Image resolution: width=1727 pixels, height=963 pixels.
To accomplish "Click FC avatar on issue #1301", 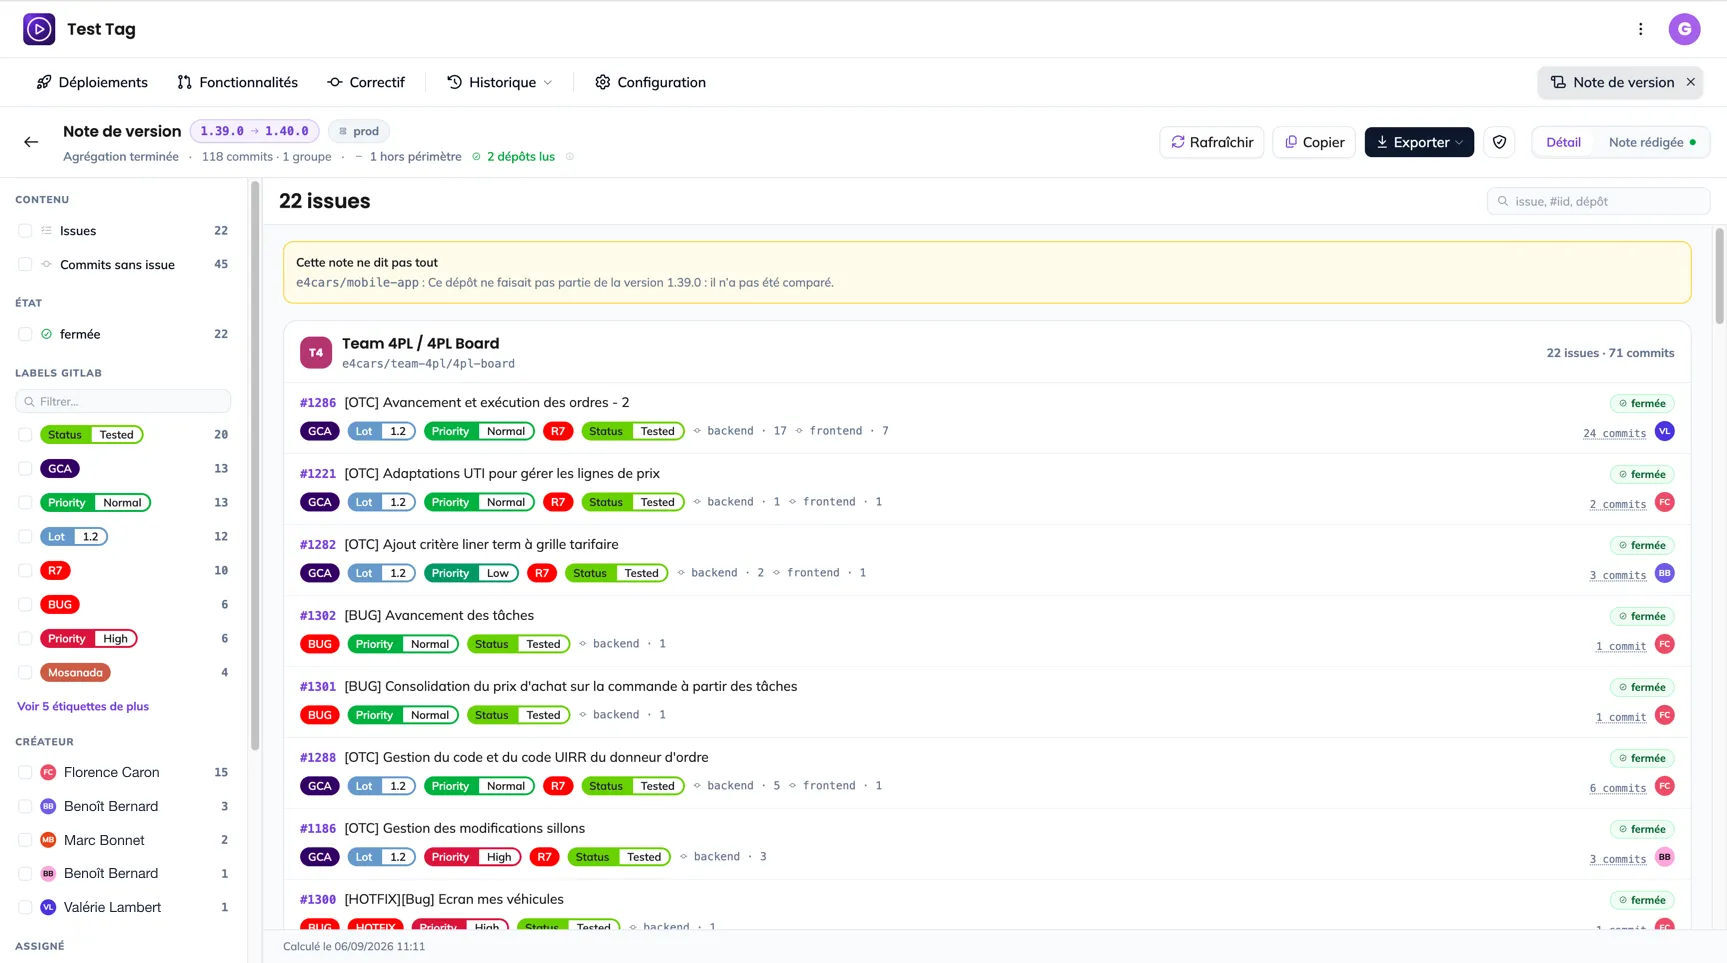I will [x=1664, y=715].
